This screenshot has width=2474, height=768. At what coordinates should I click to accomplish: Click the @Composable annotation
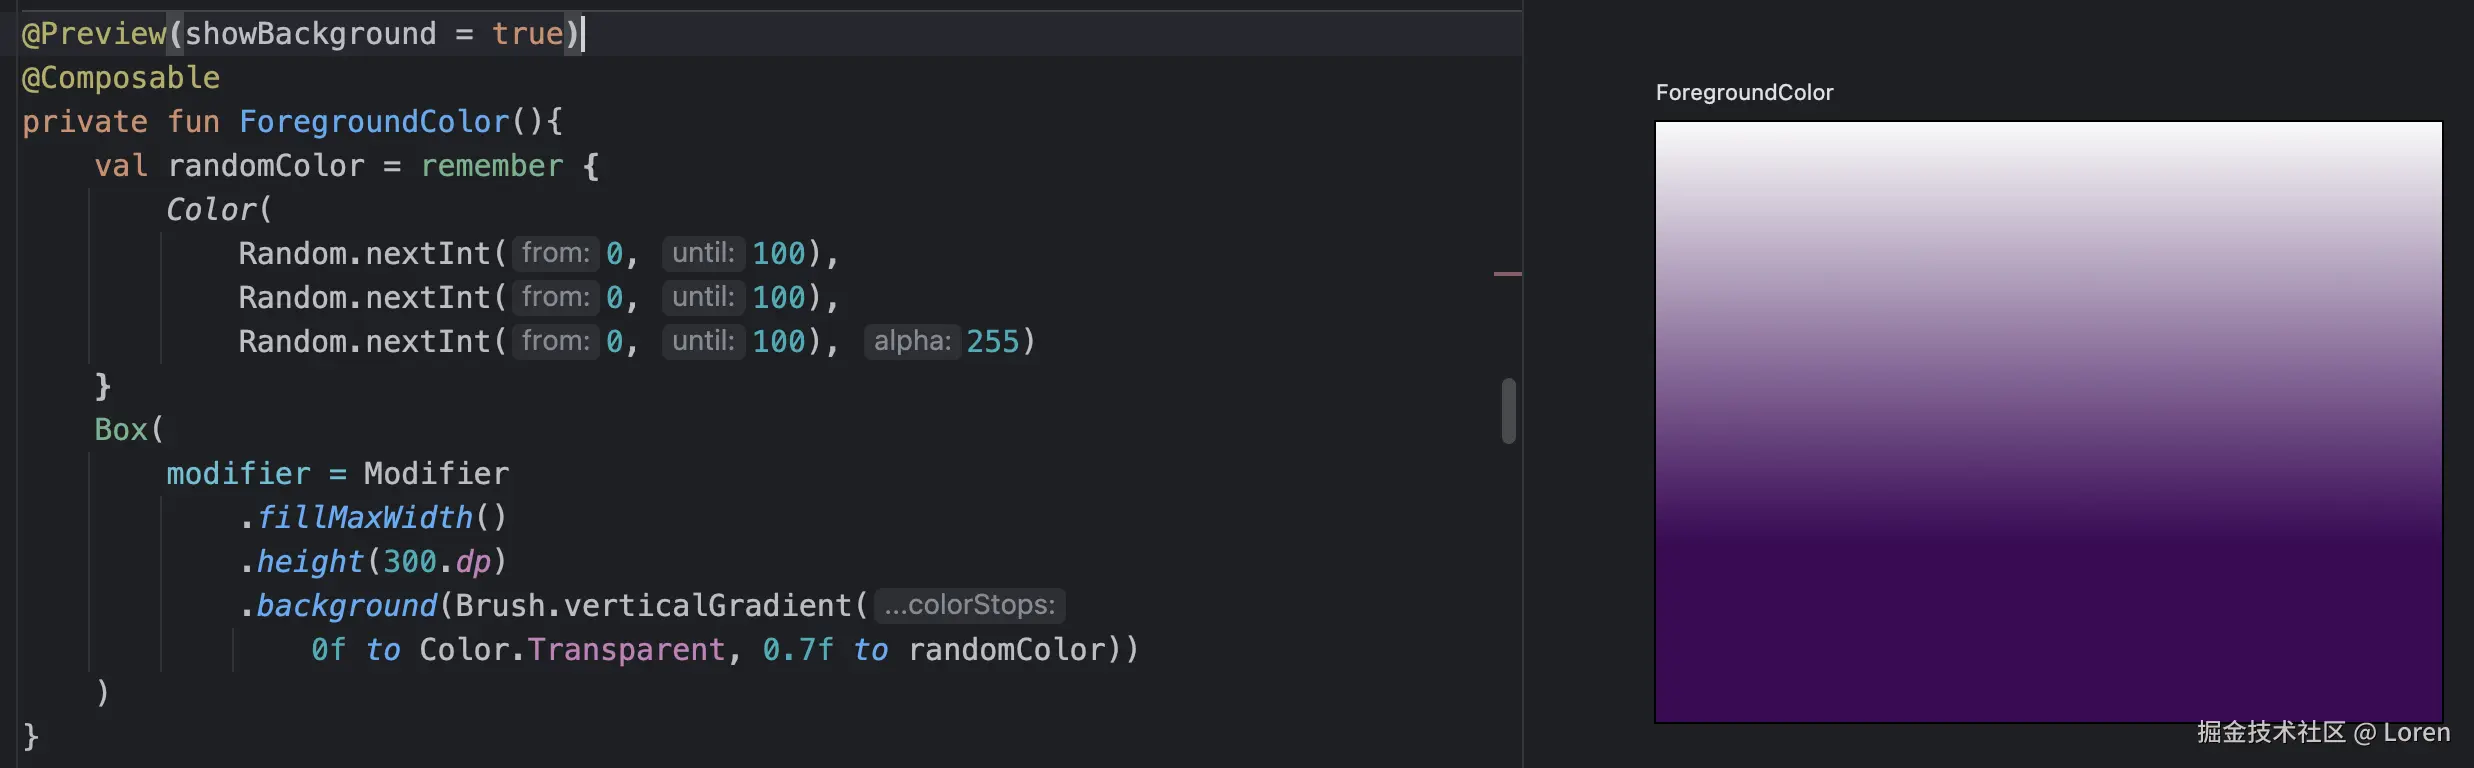tap(121, 78)
